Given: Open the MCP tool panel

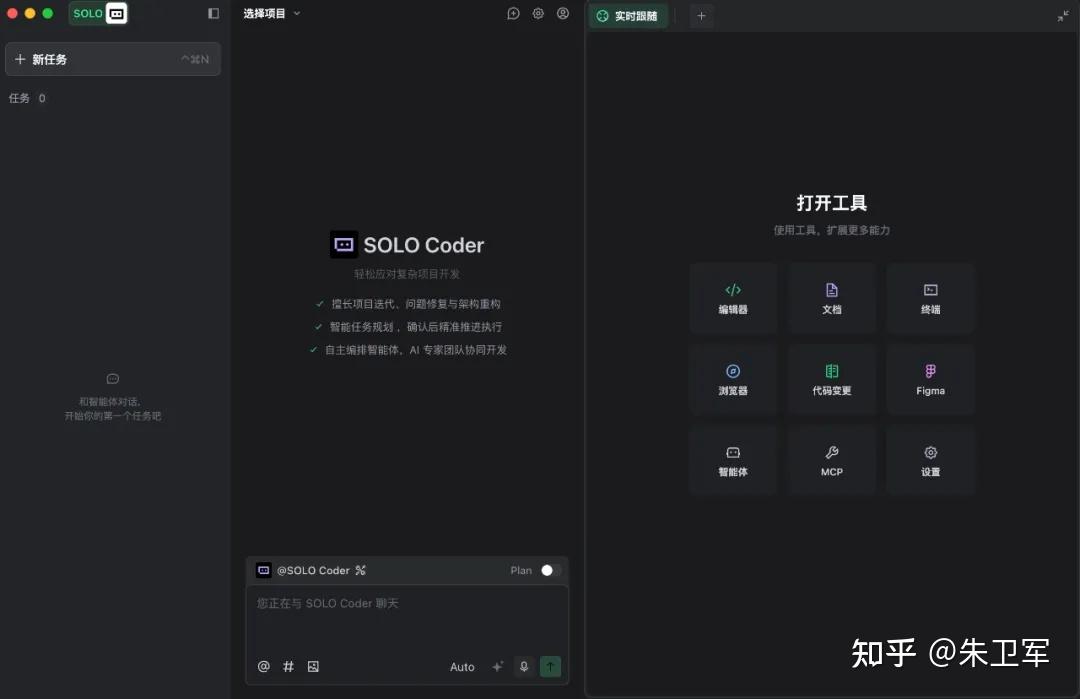Looking at the screenshot, I should 831,460.
